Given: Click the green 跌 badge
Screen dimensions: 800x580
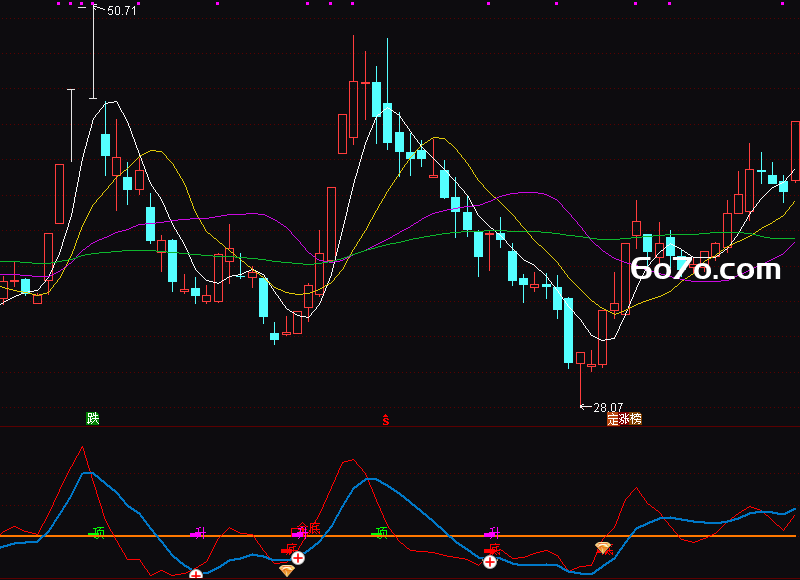Looking at the screenshot, I should click(92, 419).
